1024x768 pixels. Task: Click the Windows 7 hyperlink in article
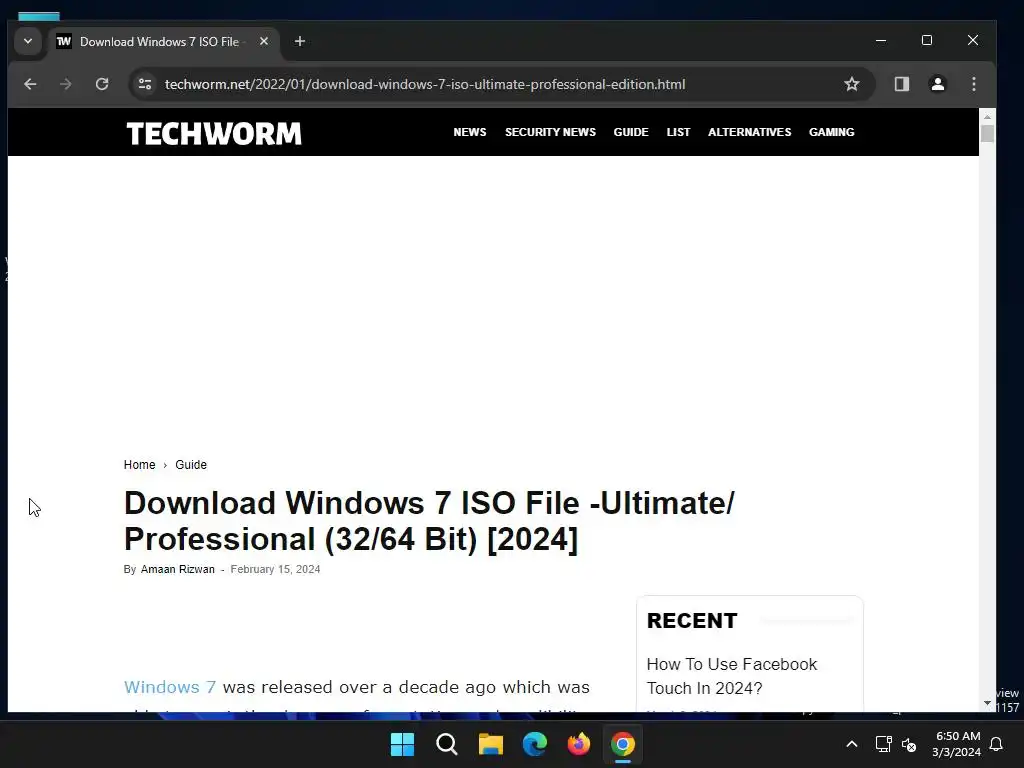tap(170, 687)
